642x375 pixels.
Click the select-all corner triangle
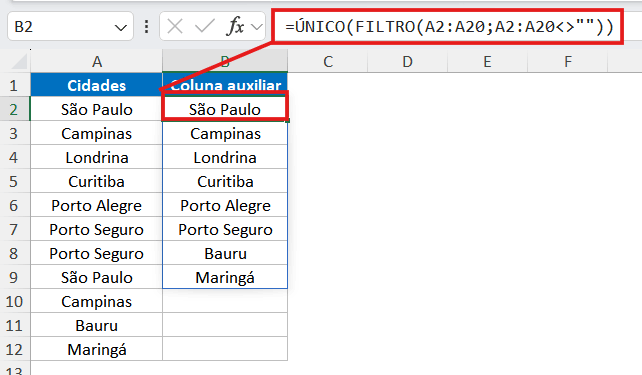19,62
